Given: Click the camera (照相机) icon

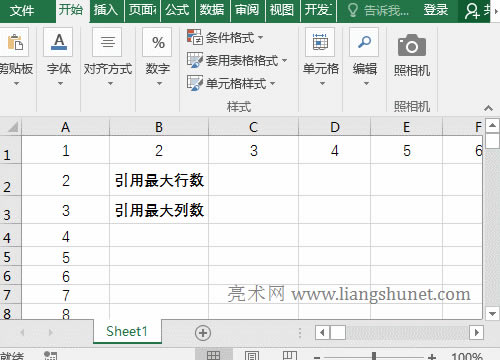Looking at the screenshot, I should click(412, 45).
